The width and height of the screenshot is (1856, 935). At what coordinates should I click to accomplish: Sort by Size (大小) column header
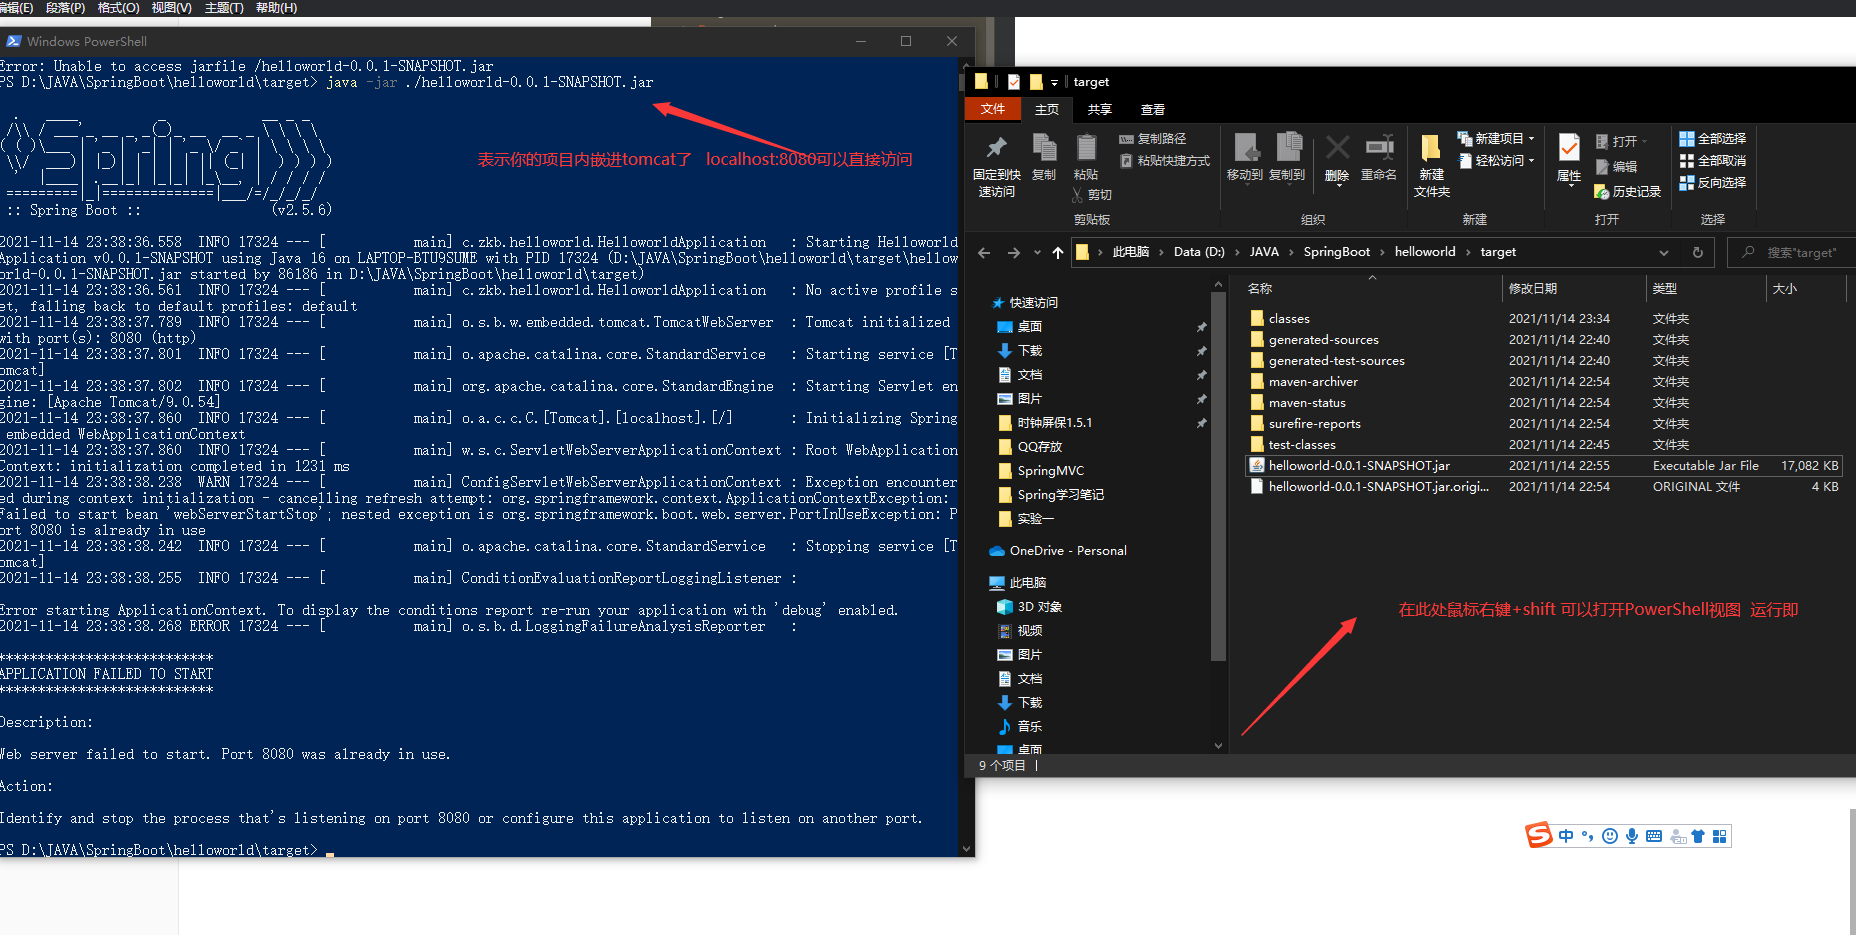coord(1805,289)
